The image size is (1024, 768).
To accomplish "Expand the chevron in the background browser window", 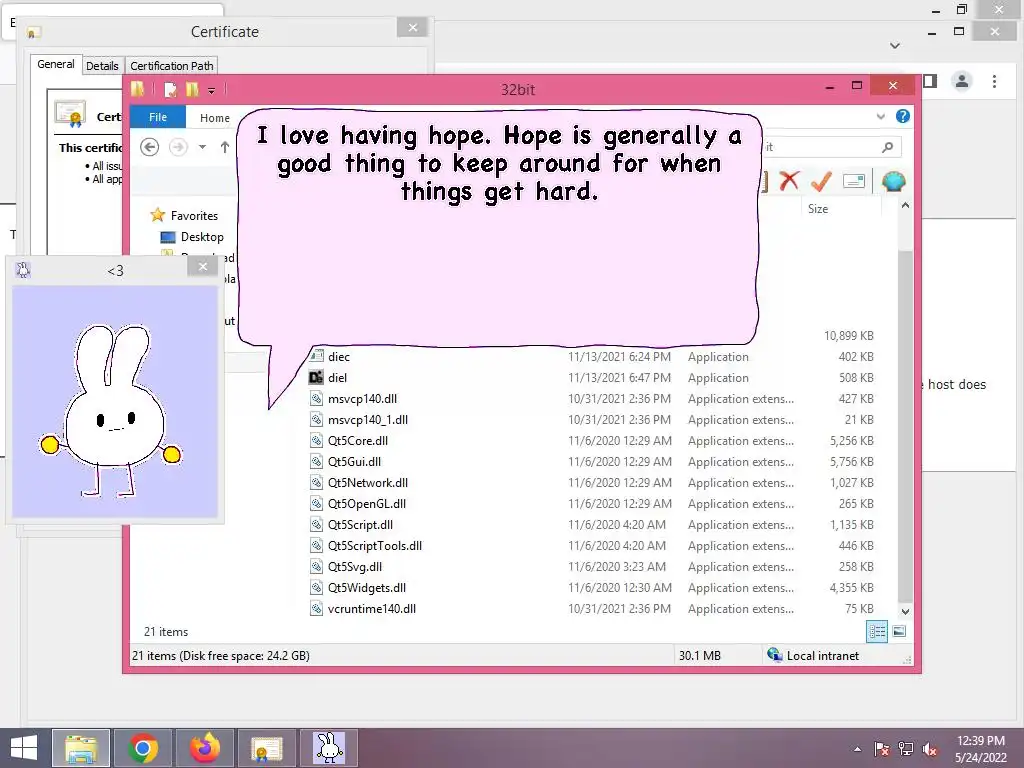I will coord(895,46).
